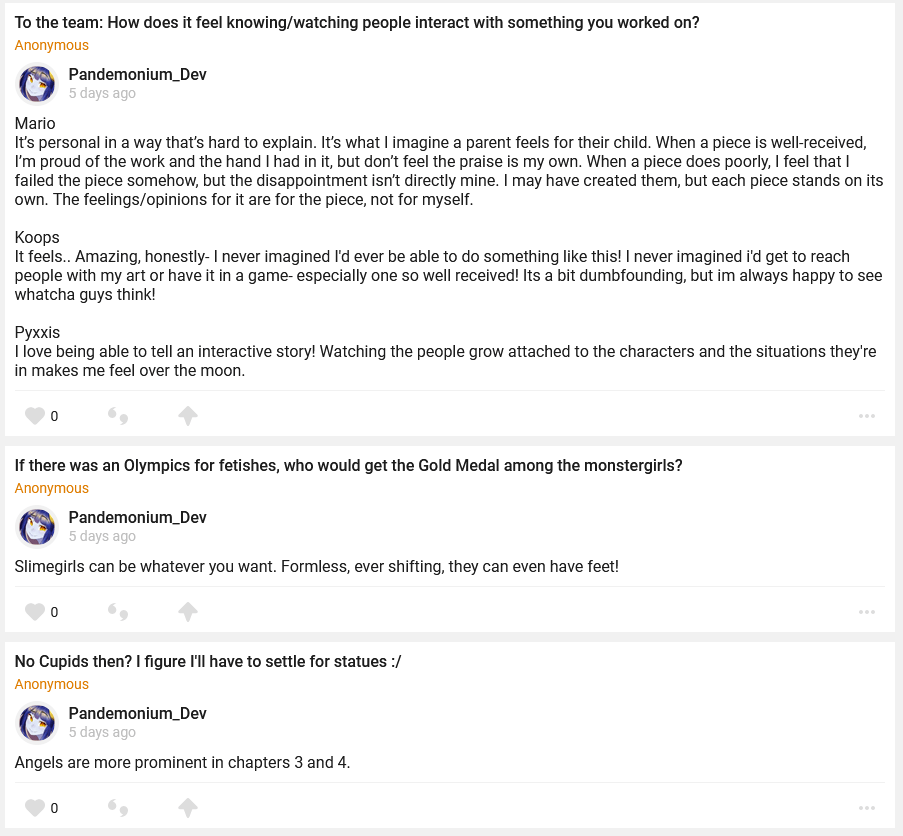The height and width of the screenshot is (836, 903).
Task: Quote the answer about team feelings
Action: [118, 416]
